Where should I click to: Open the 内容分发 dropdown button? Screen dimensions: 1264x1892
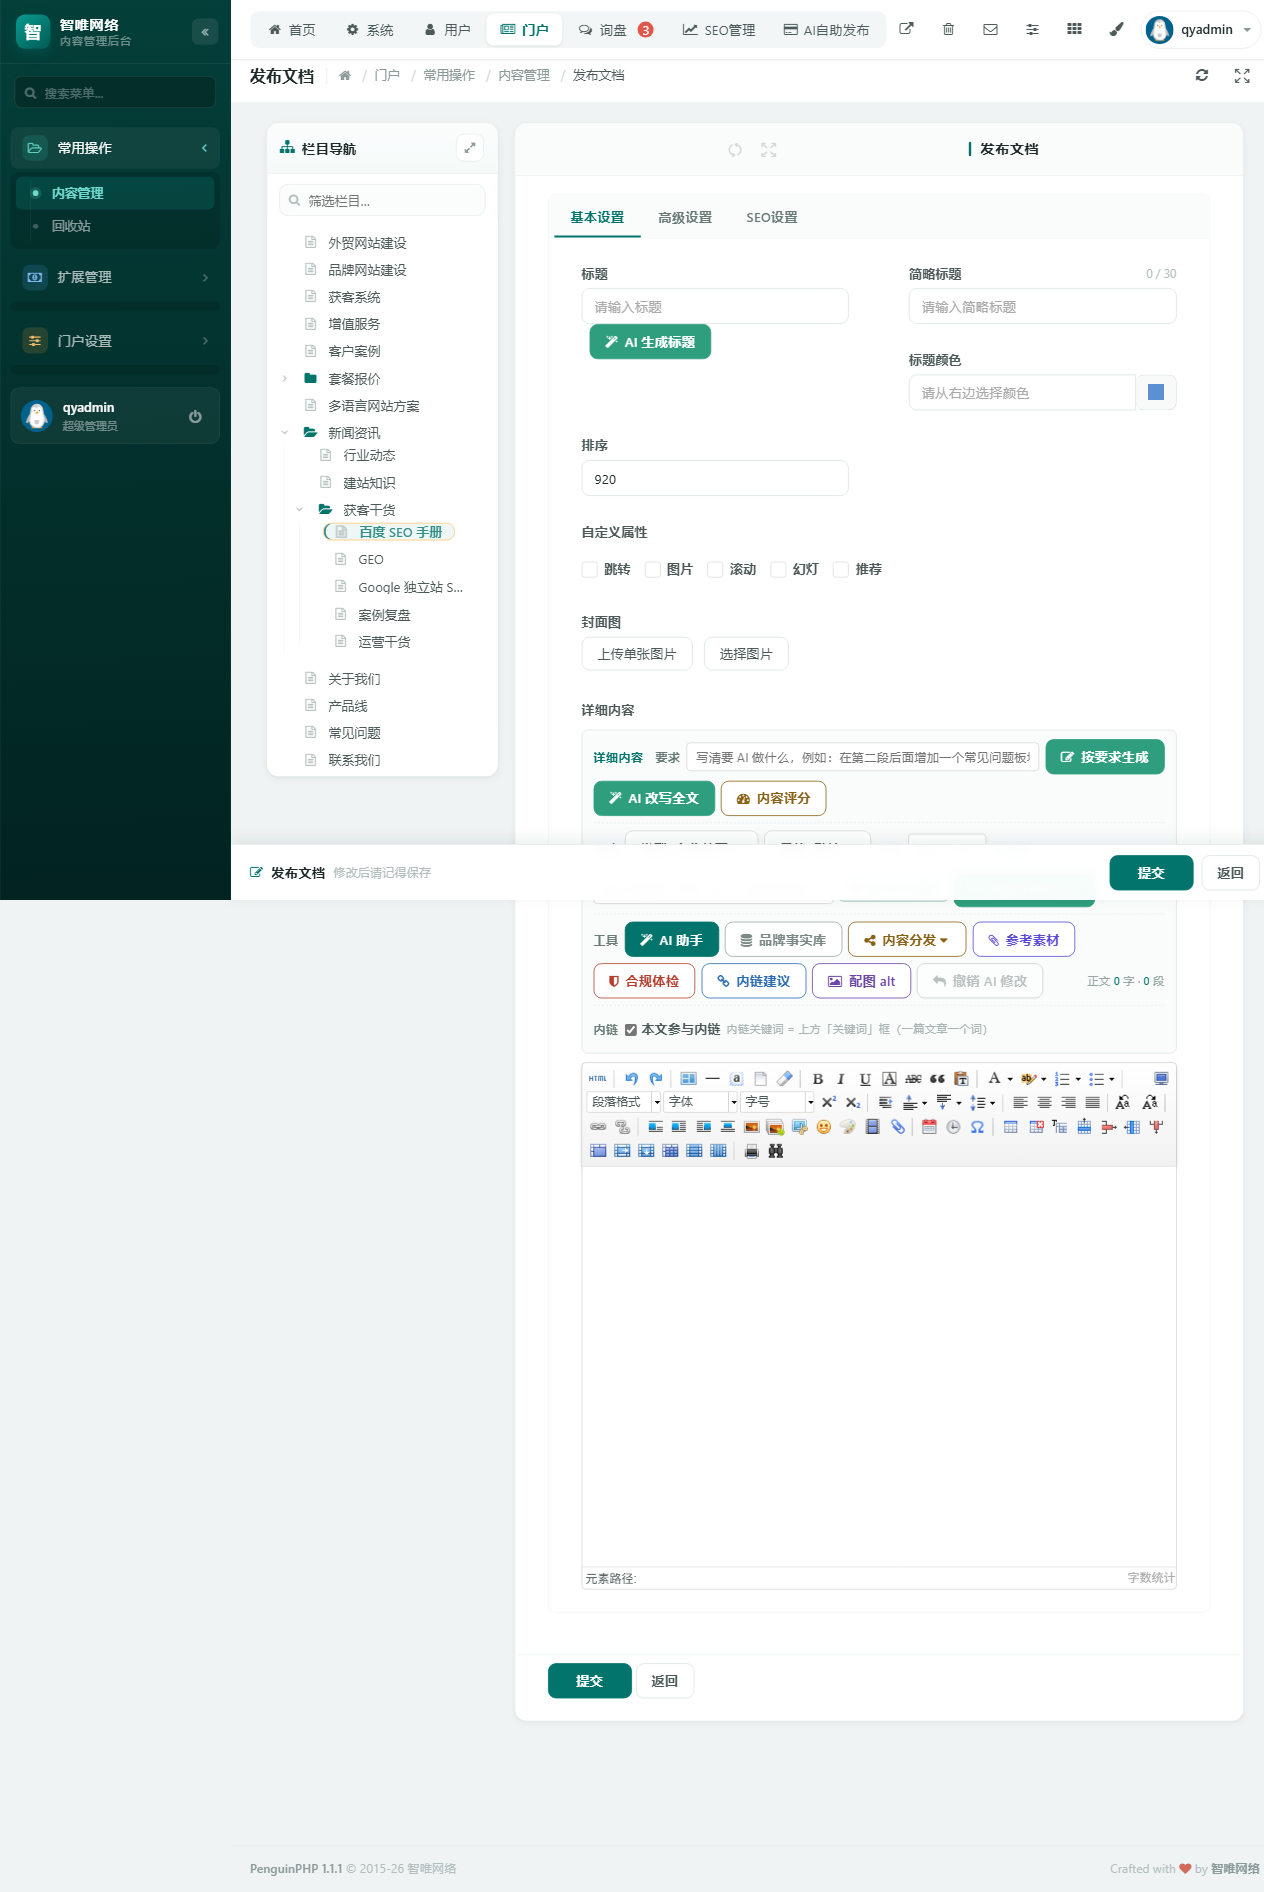pyautogui.click(x=907, y=940)
